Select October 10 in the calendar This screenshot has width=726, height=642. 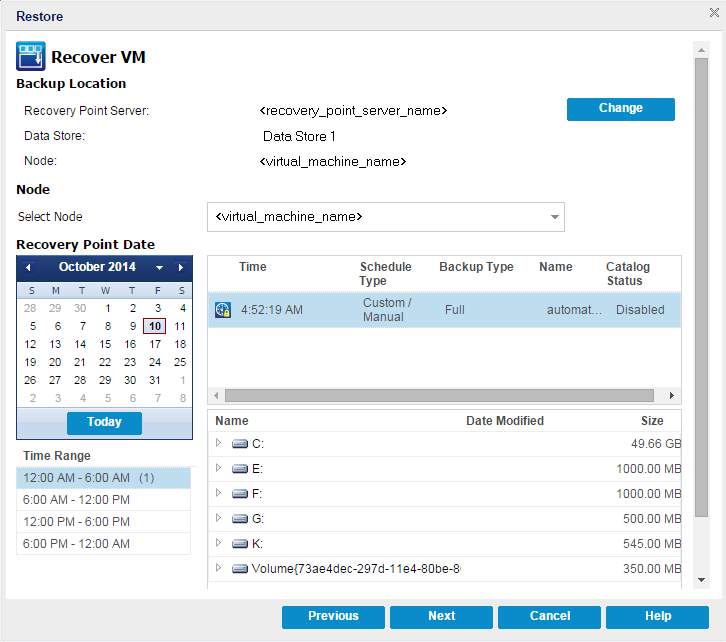click(x=155, y=326)
